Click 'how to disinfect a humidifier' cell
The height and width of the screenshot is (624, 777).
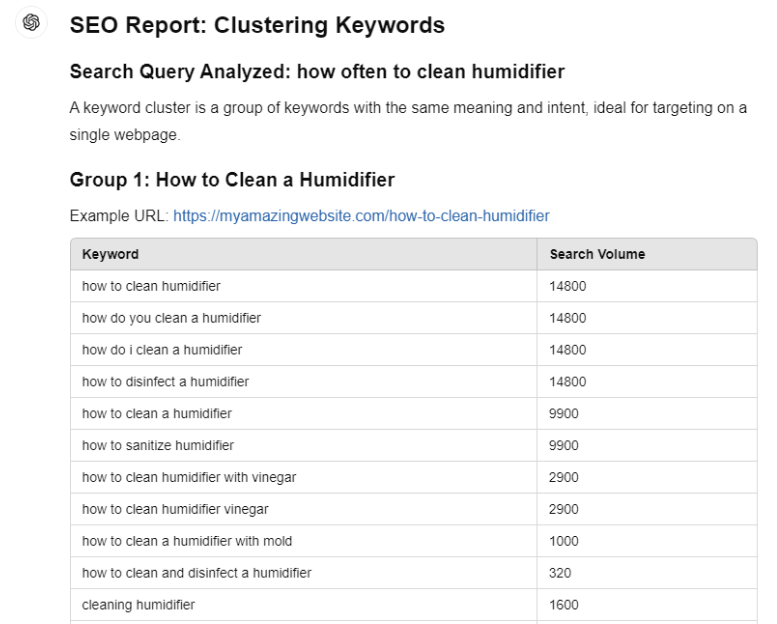click(x=304, y=382)
